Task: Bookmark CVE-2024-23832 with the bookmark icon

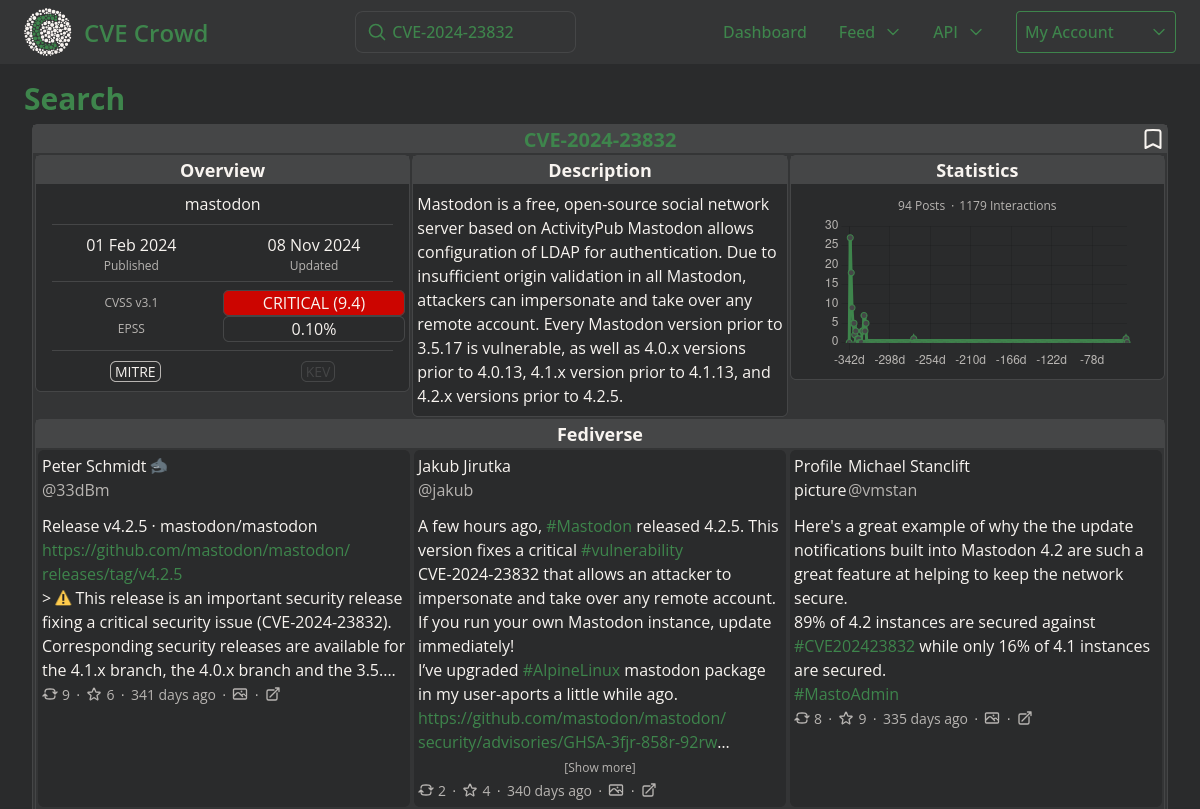Action: coord(1153,139)
